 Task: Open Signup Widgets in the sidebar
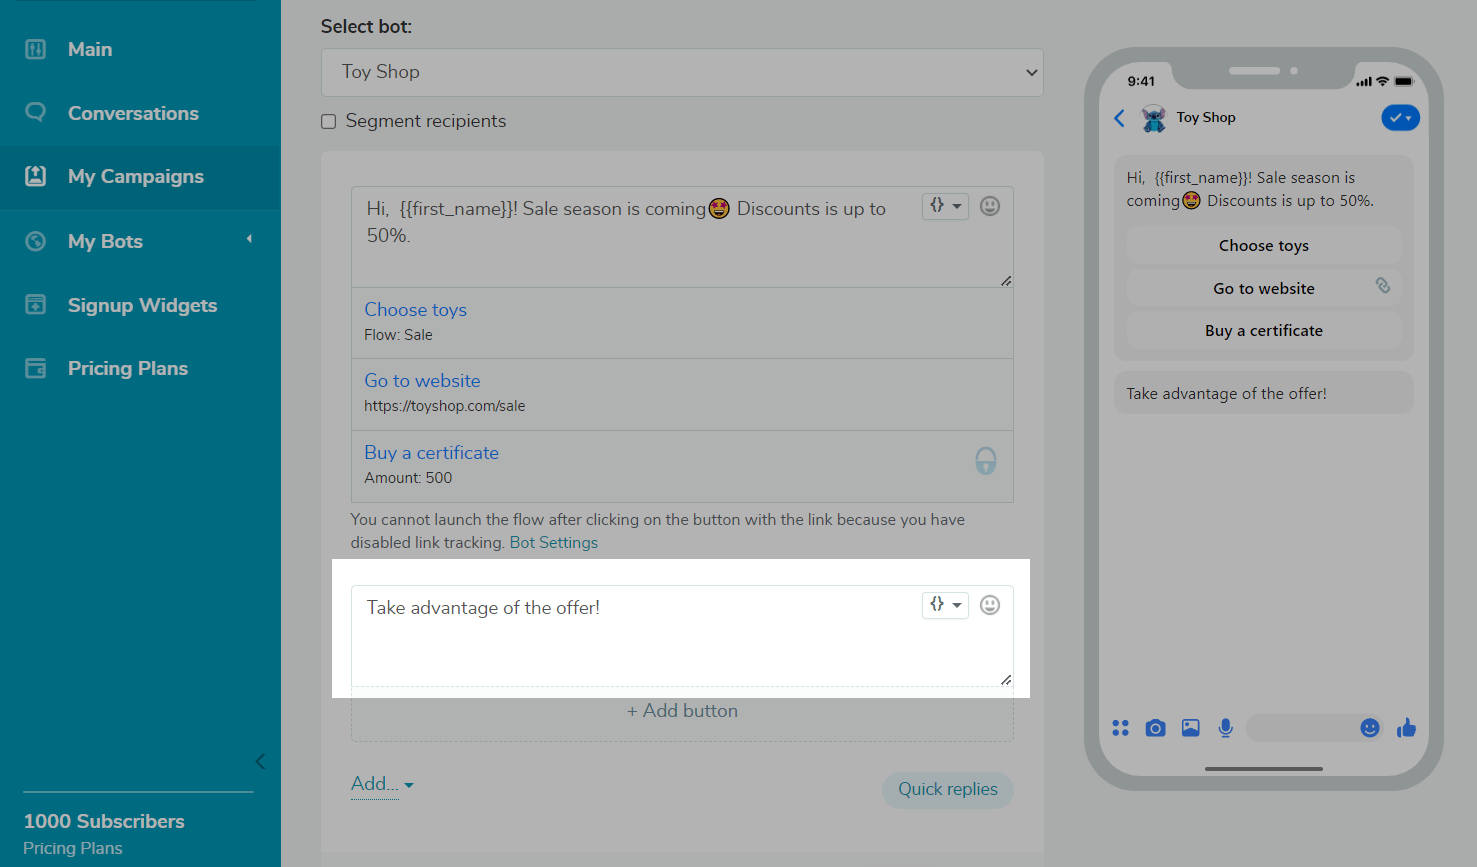pyautogui.click(x=142, y=305)
